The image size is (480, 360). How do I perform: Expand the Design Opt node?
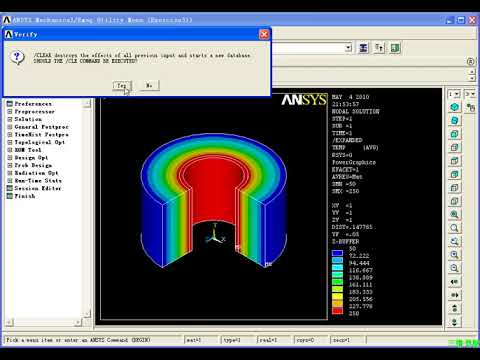pos(10,158)
